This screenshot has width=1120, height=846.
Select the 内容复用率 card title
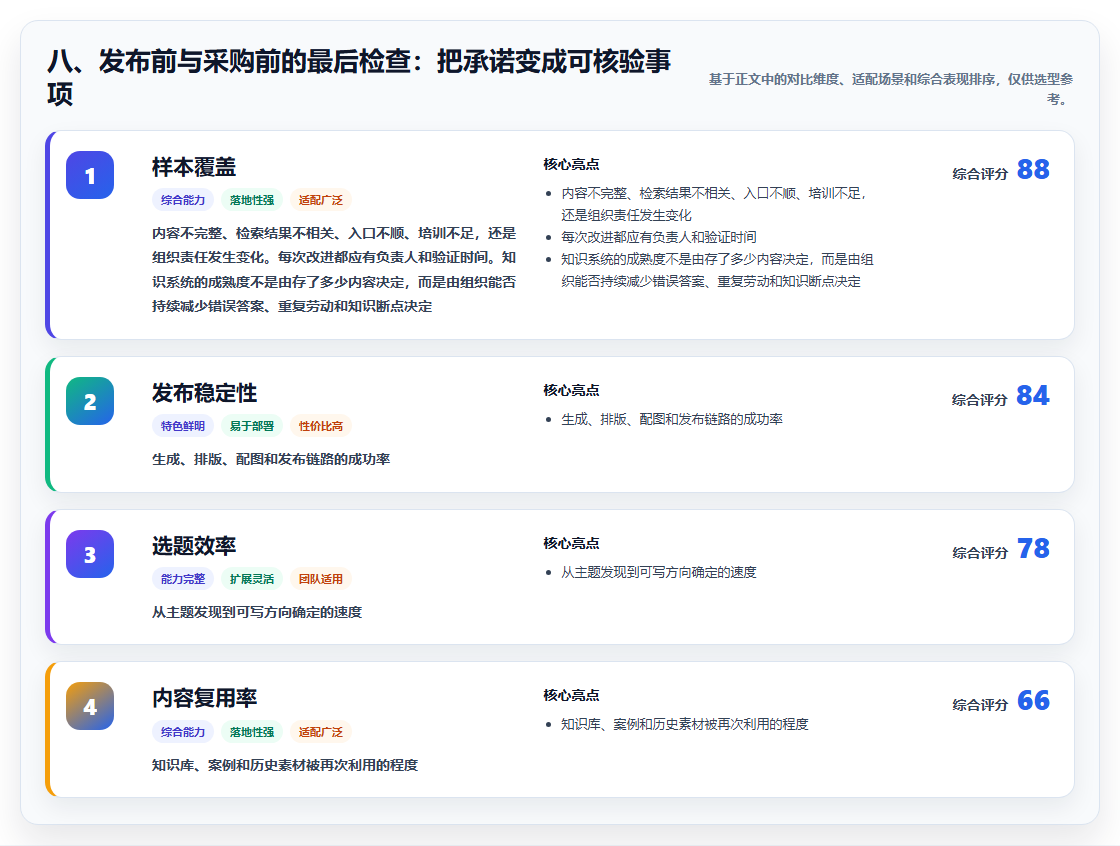204,698
